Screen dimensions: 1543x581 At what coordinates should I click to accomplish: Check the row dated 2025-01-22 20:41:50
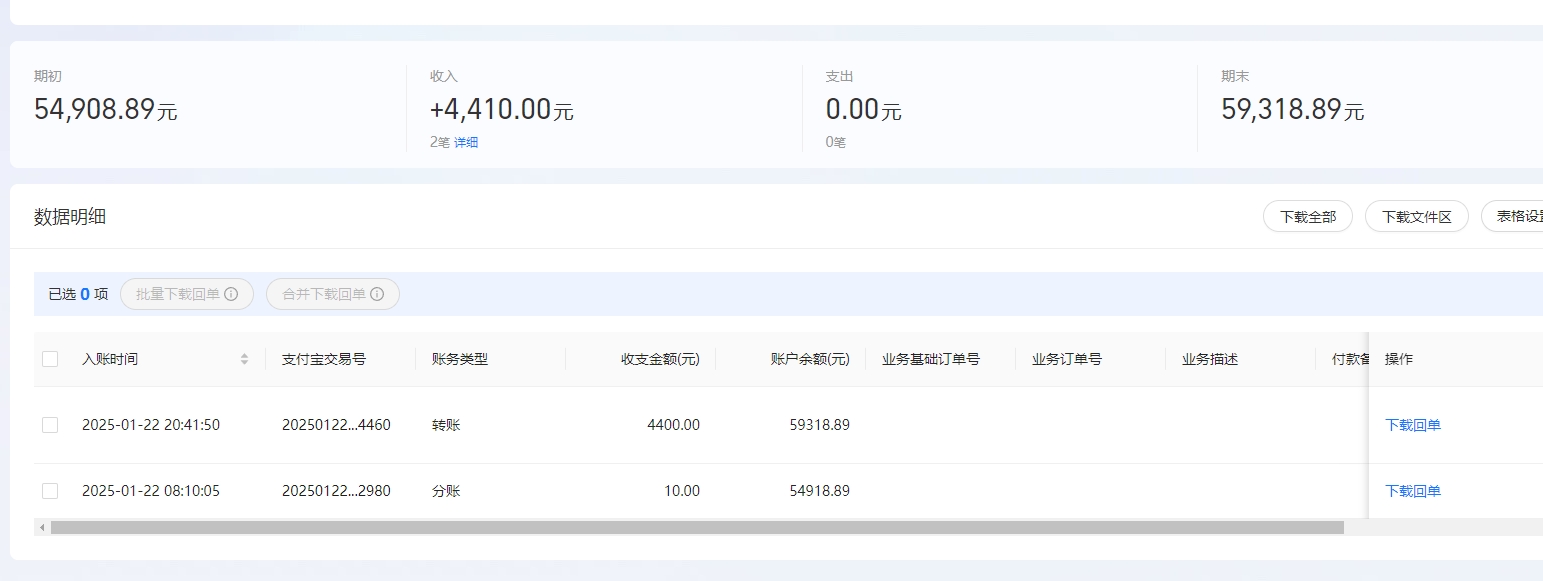pyautogui.click(x=50, y=425)
